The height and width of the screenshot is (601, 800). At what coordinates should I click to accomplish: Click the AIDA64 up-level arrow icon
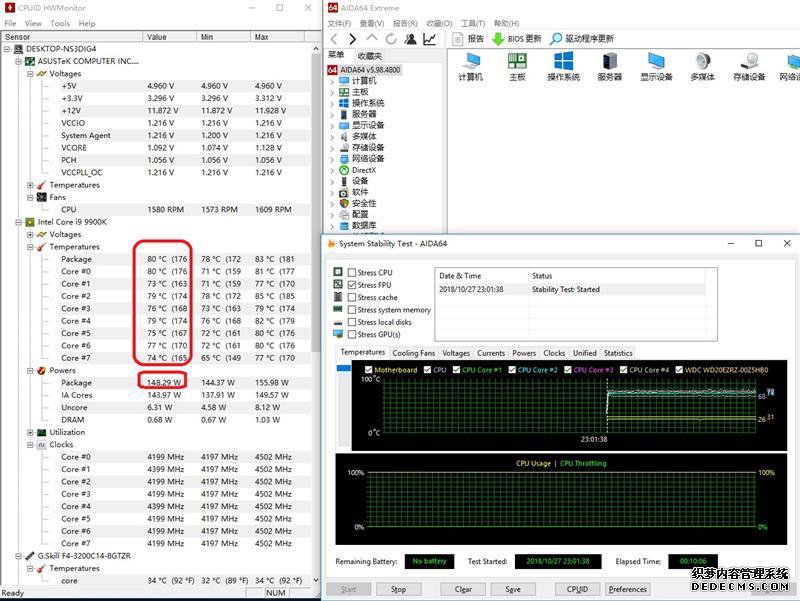tap(372, 38)
